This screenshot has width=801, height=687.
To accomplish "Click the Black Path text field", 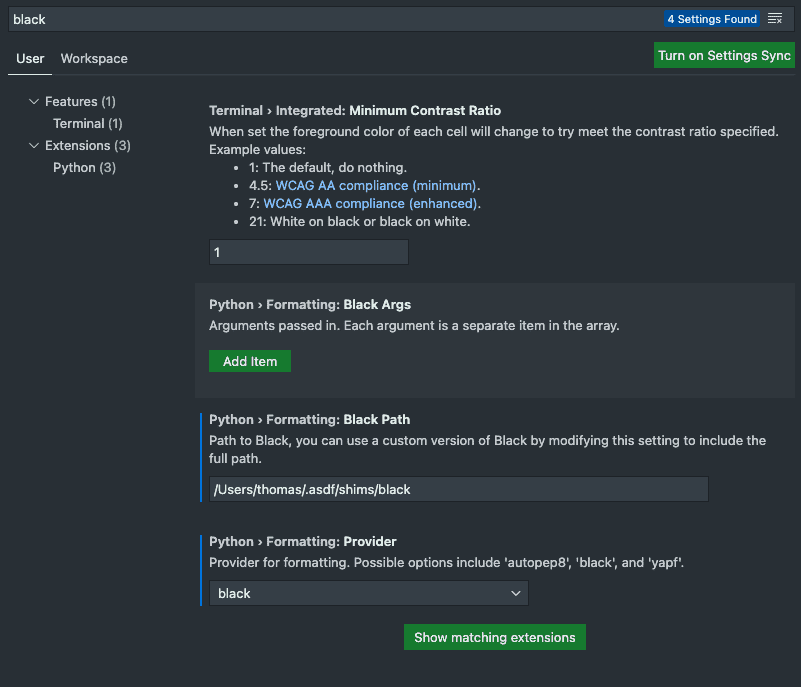I will [x=458, y=489].
